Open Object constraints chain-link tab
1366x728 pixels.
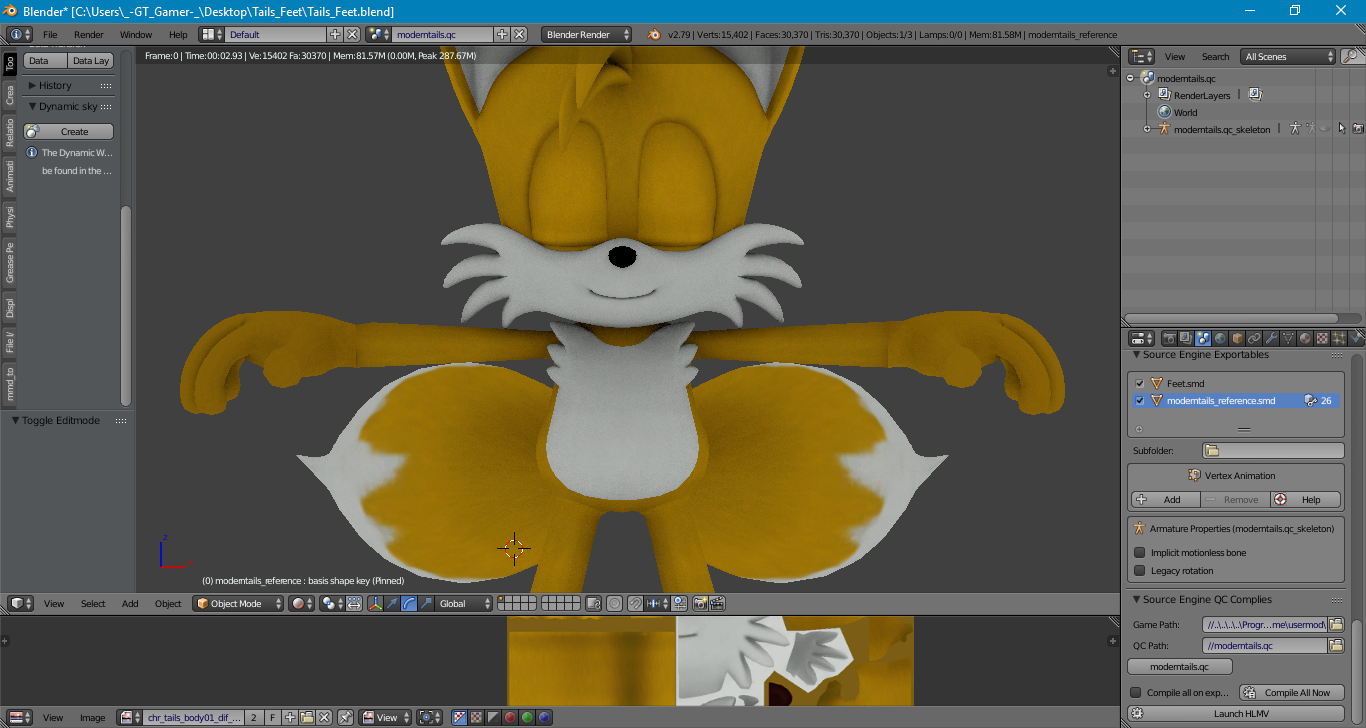1254,339
